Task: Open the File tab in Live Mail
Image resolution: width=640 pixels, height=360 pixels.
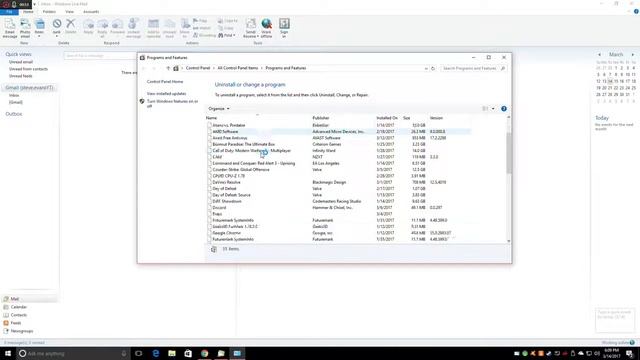Action: point(9,12)
